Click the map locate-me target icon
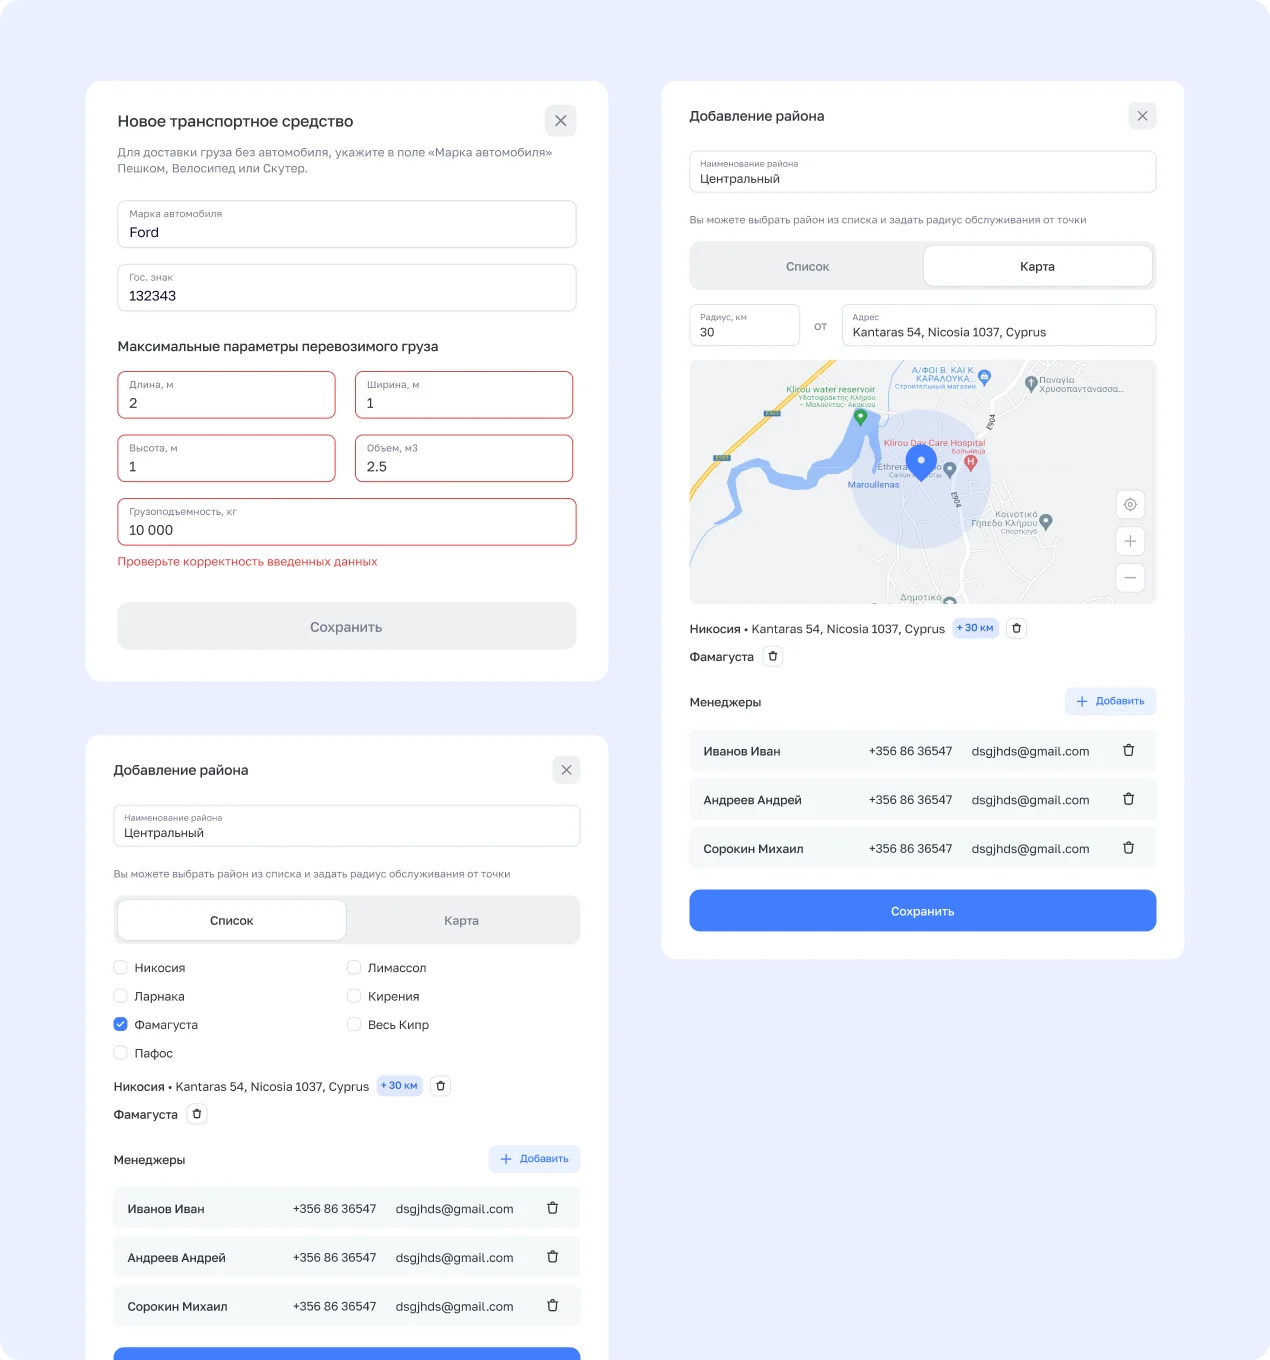 (1129, 505)
